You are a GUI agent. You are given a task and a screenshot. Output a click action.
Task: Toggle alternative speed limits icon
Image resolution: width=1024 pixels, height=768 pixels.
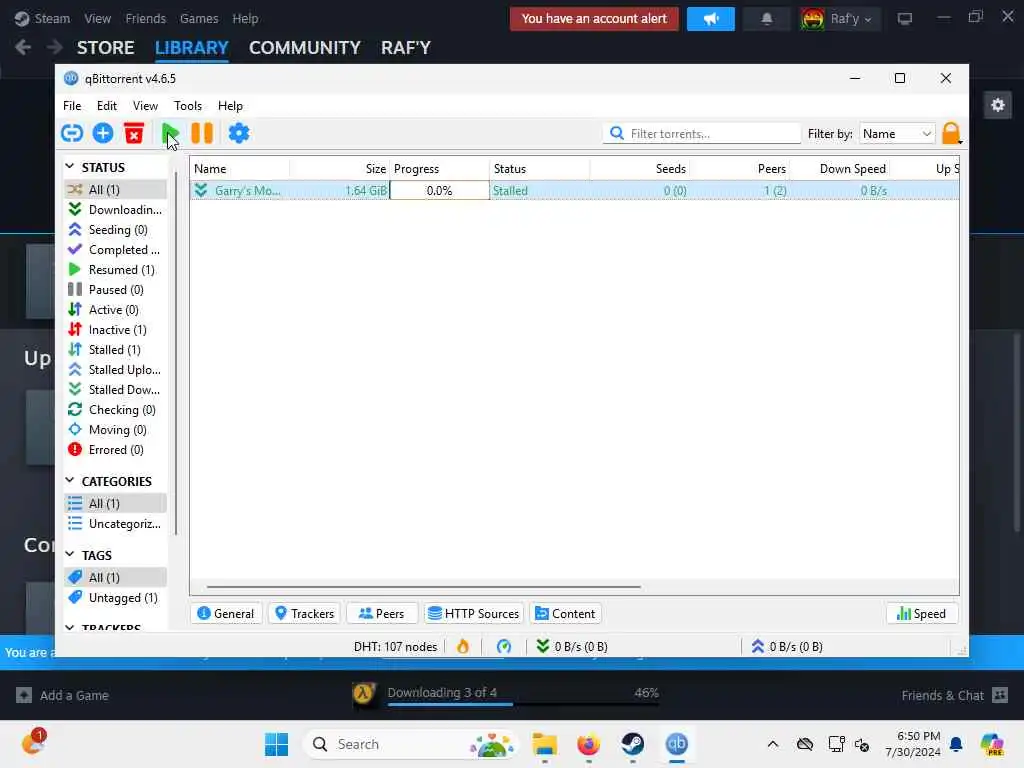pos(504,647)
